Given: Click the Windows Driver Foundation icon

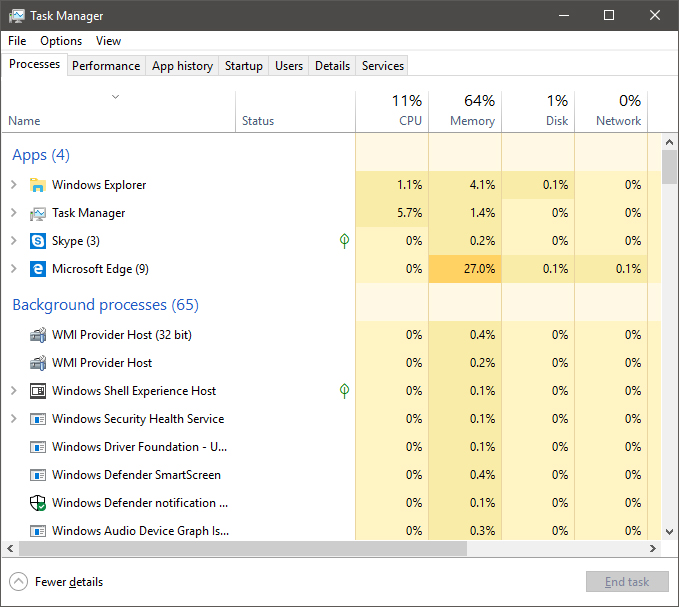Looking at the screenshot, I should point(38,447).
